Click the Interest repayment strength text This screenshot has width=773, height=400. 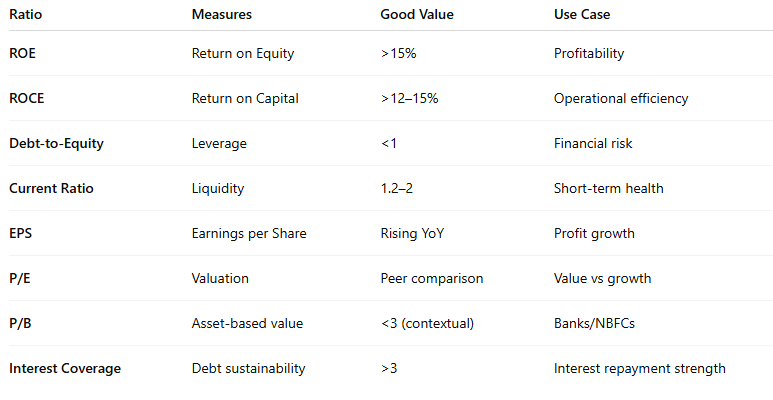640,368
